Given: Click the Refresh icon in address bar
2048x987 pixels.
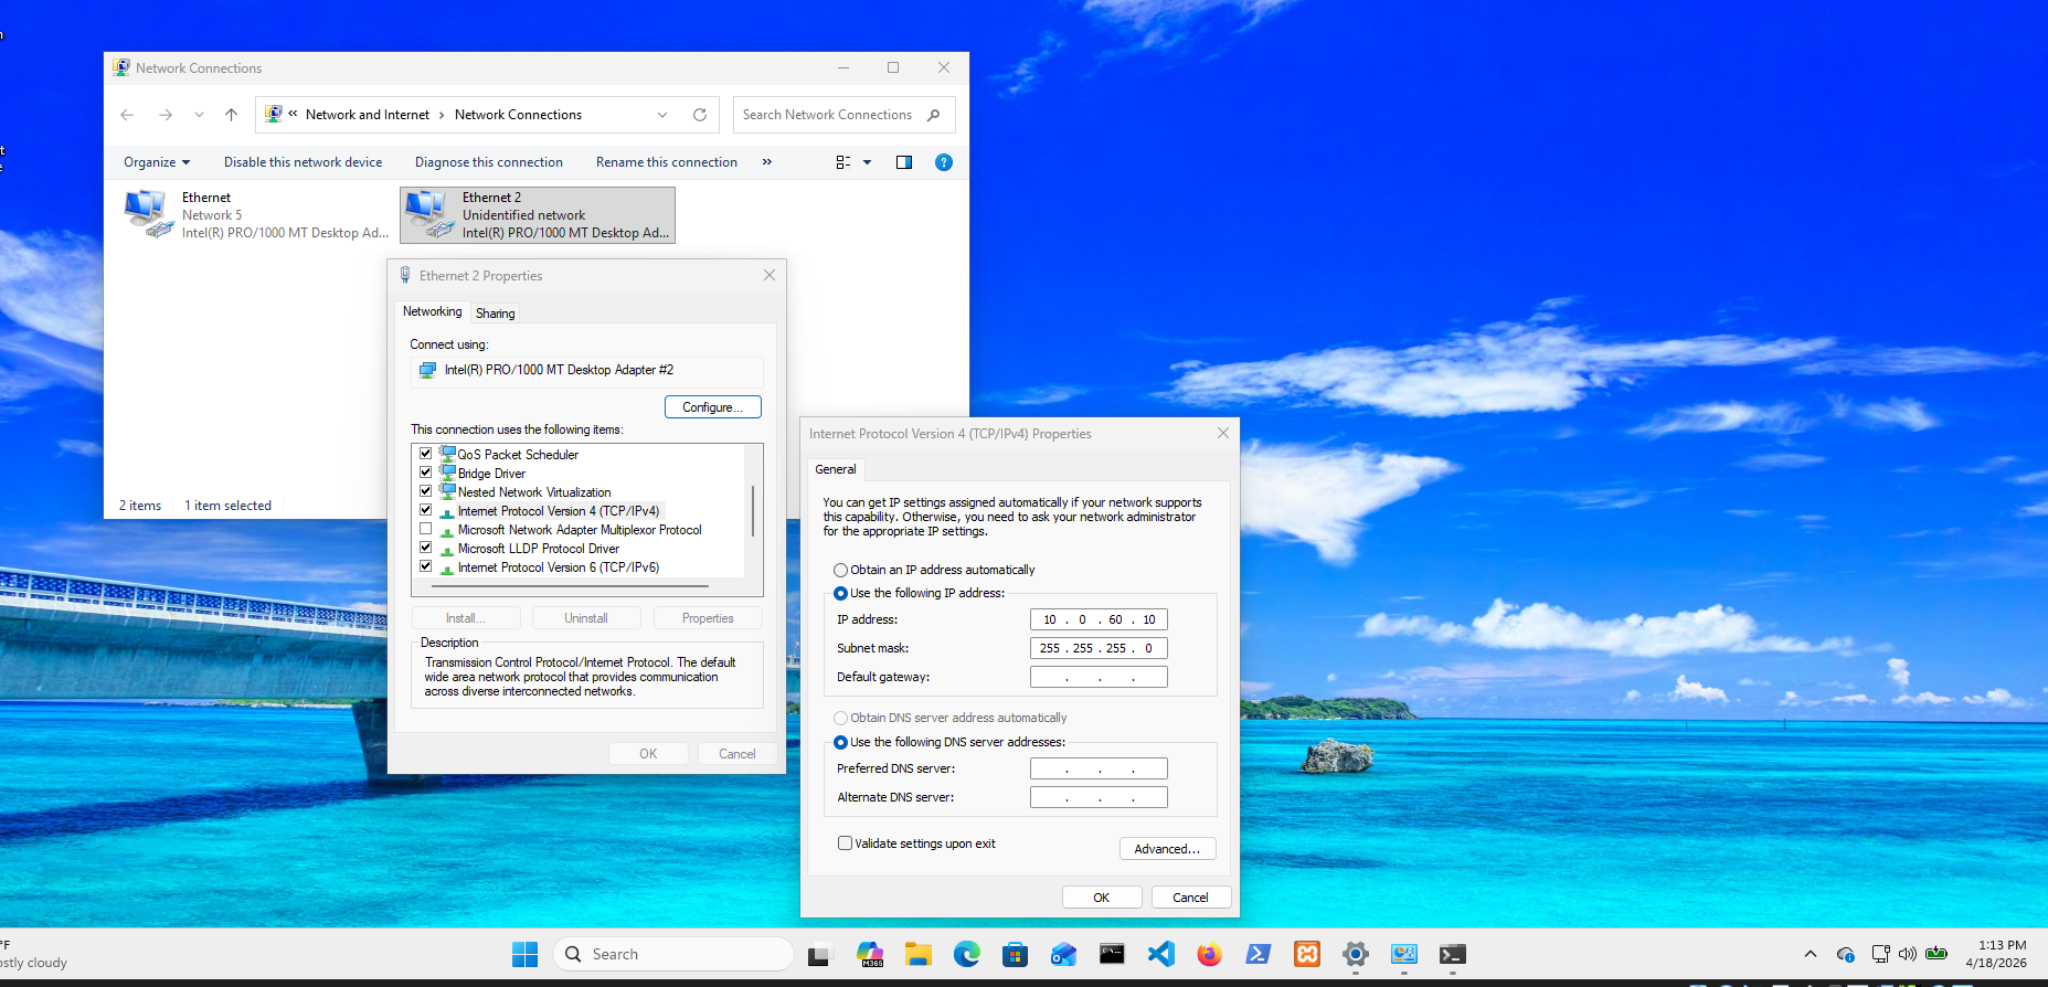Looking at the screenshot, I should 700,115.
